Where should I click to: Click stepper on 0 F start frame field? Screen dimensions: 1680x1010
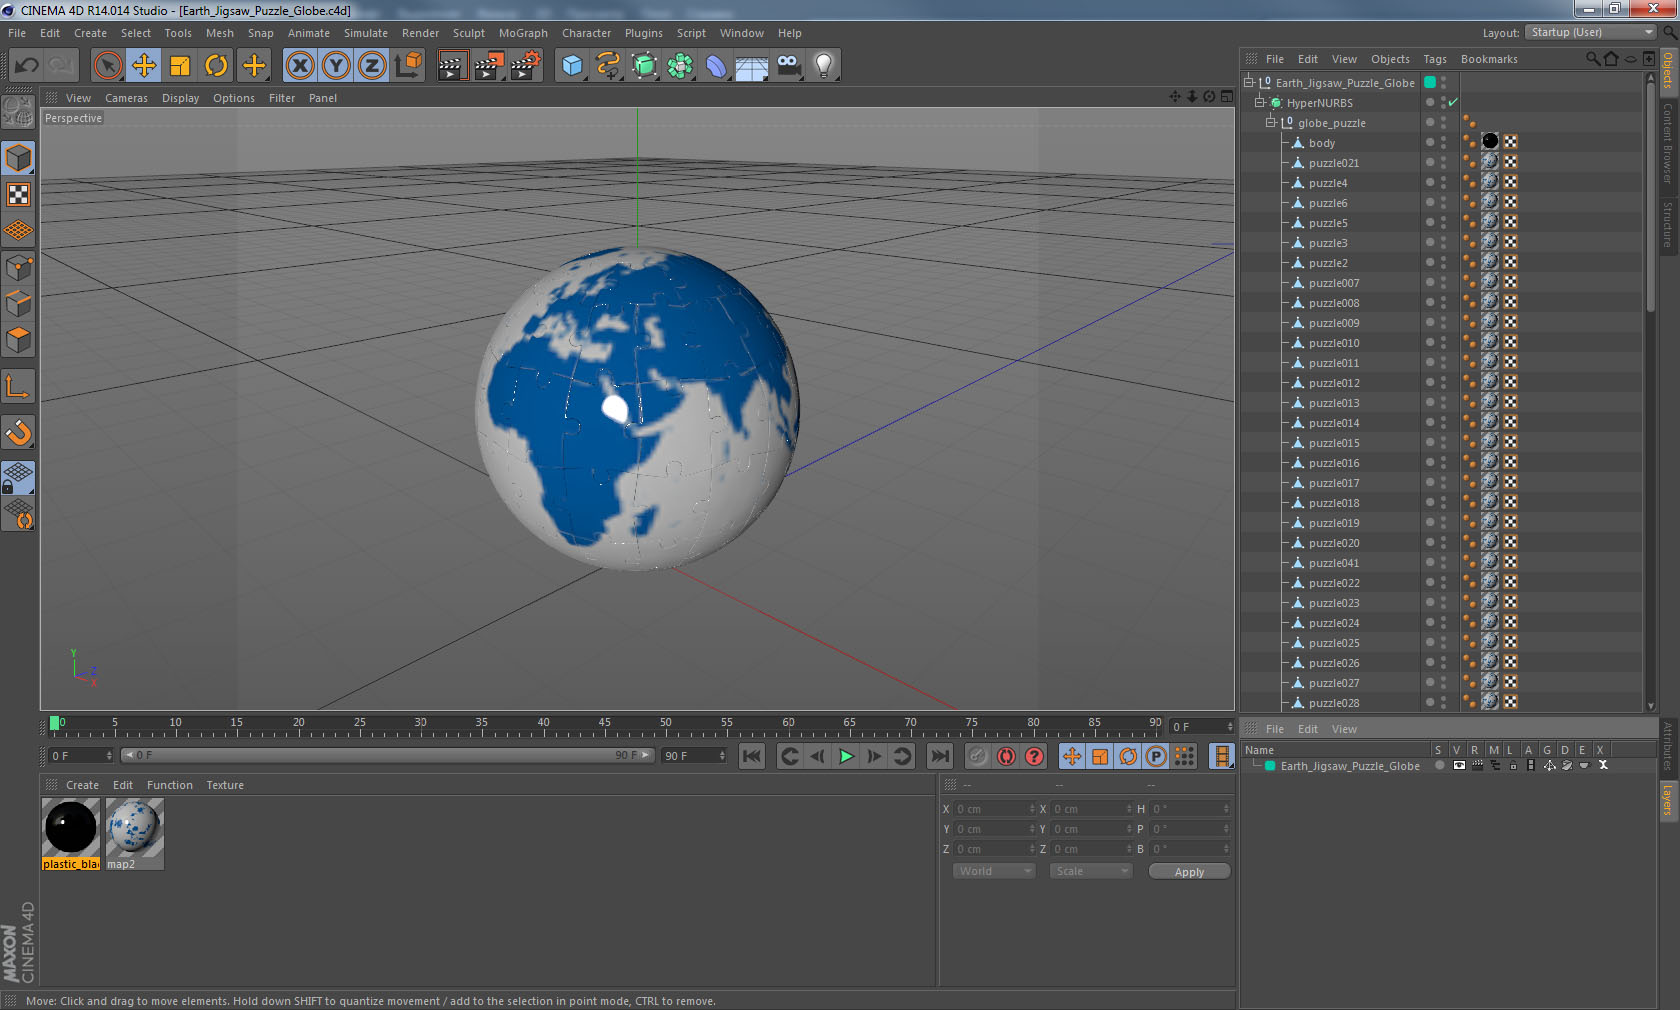[x=109, y=756]
